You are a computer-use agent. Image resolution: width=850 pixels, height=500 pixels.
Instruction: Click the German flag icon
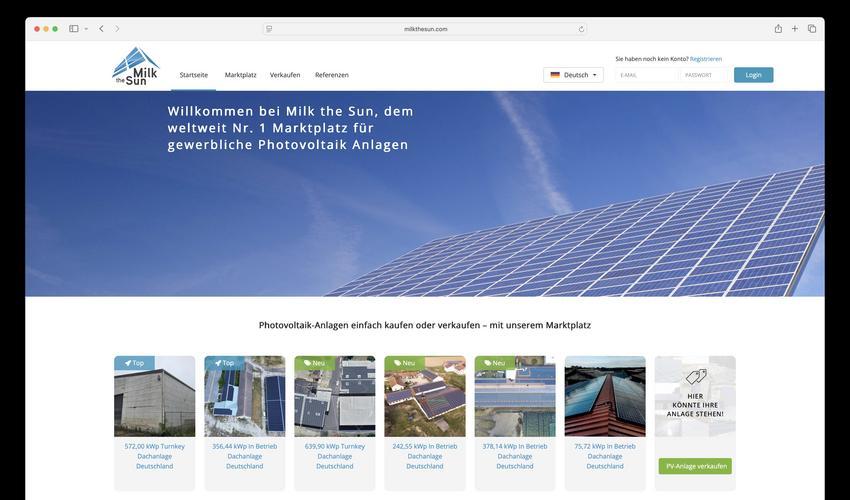point(555,75)
